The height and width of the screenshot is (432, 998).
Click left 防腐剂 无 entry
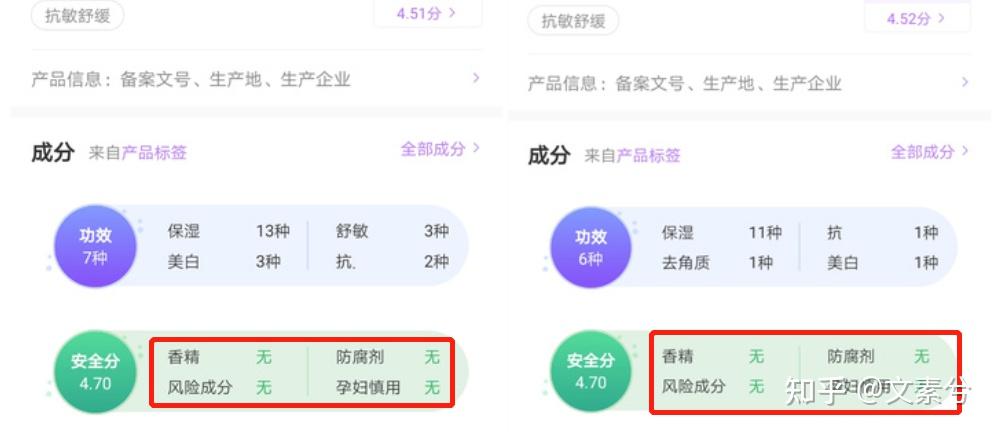(388, 357)
